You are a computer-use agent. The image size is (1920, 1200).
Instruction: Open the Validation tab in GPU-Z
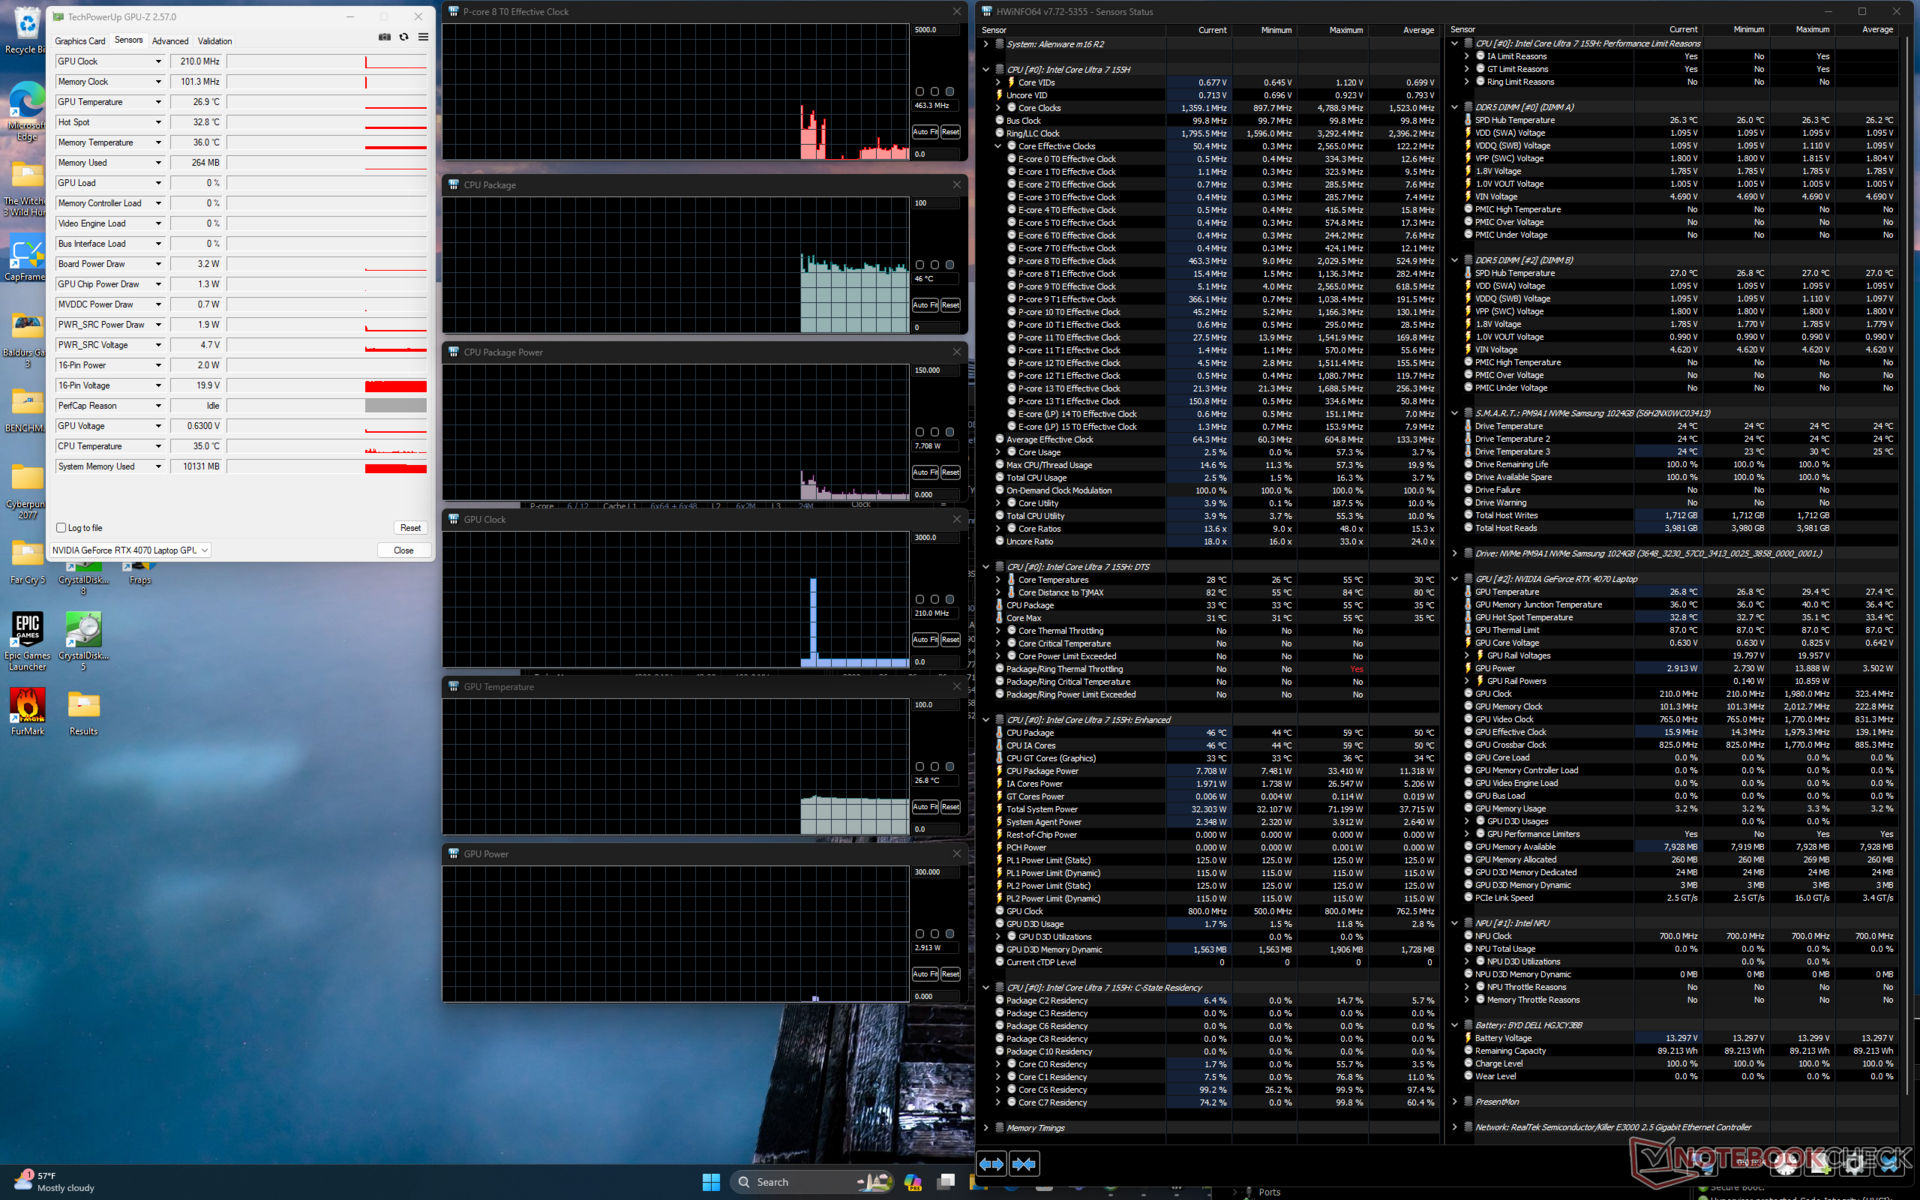215,41
